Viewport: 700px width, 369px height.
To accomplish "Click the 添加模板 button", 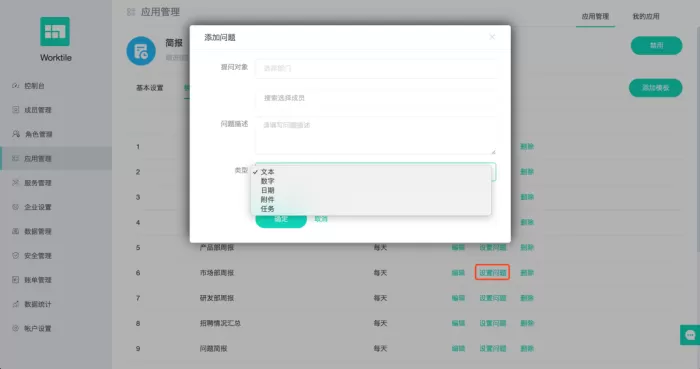I will pyautogui.click(x=655, y=88).
